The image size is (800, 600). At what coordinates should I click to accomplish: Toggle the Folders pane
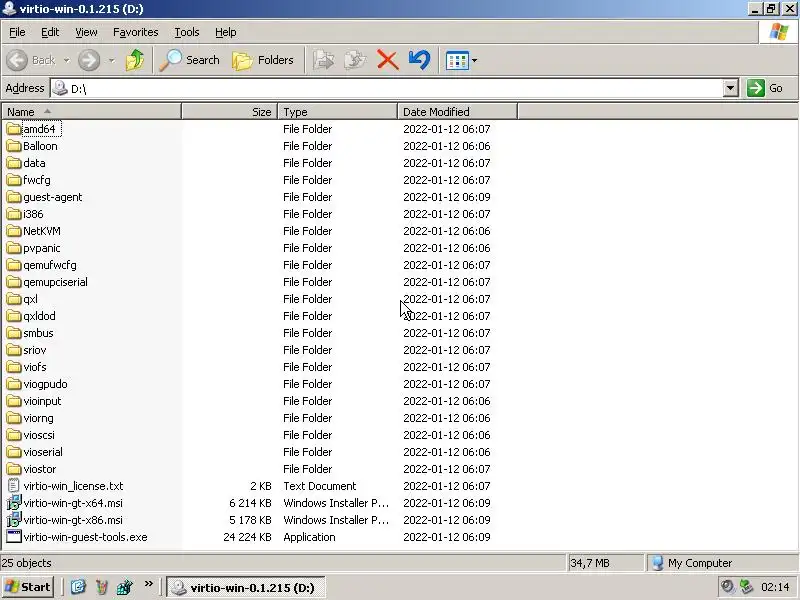point(263,60)
